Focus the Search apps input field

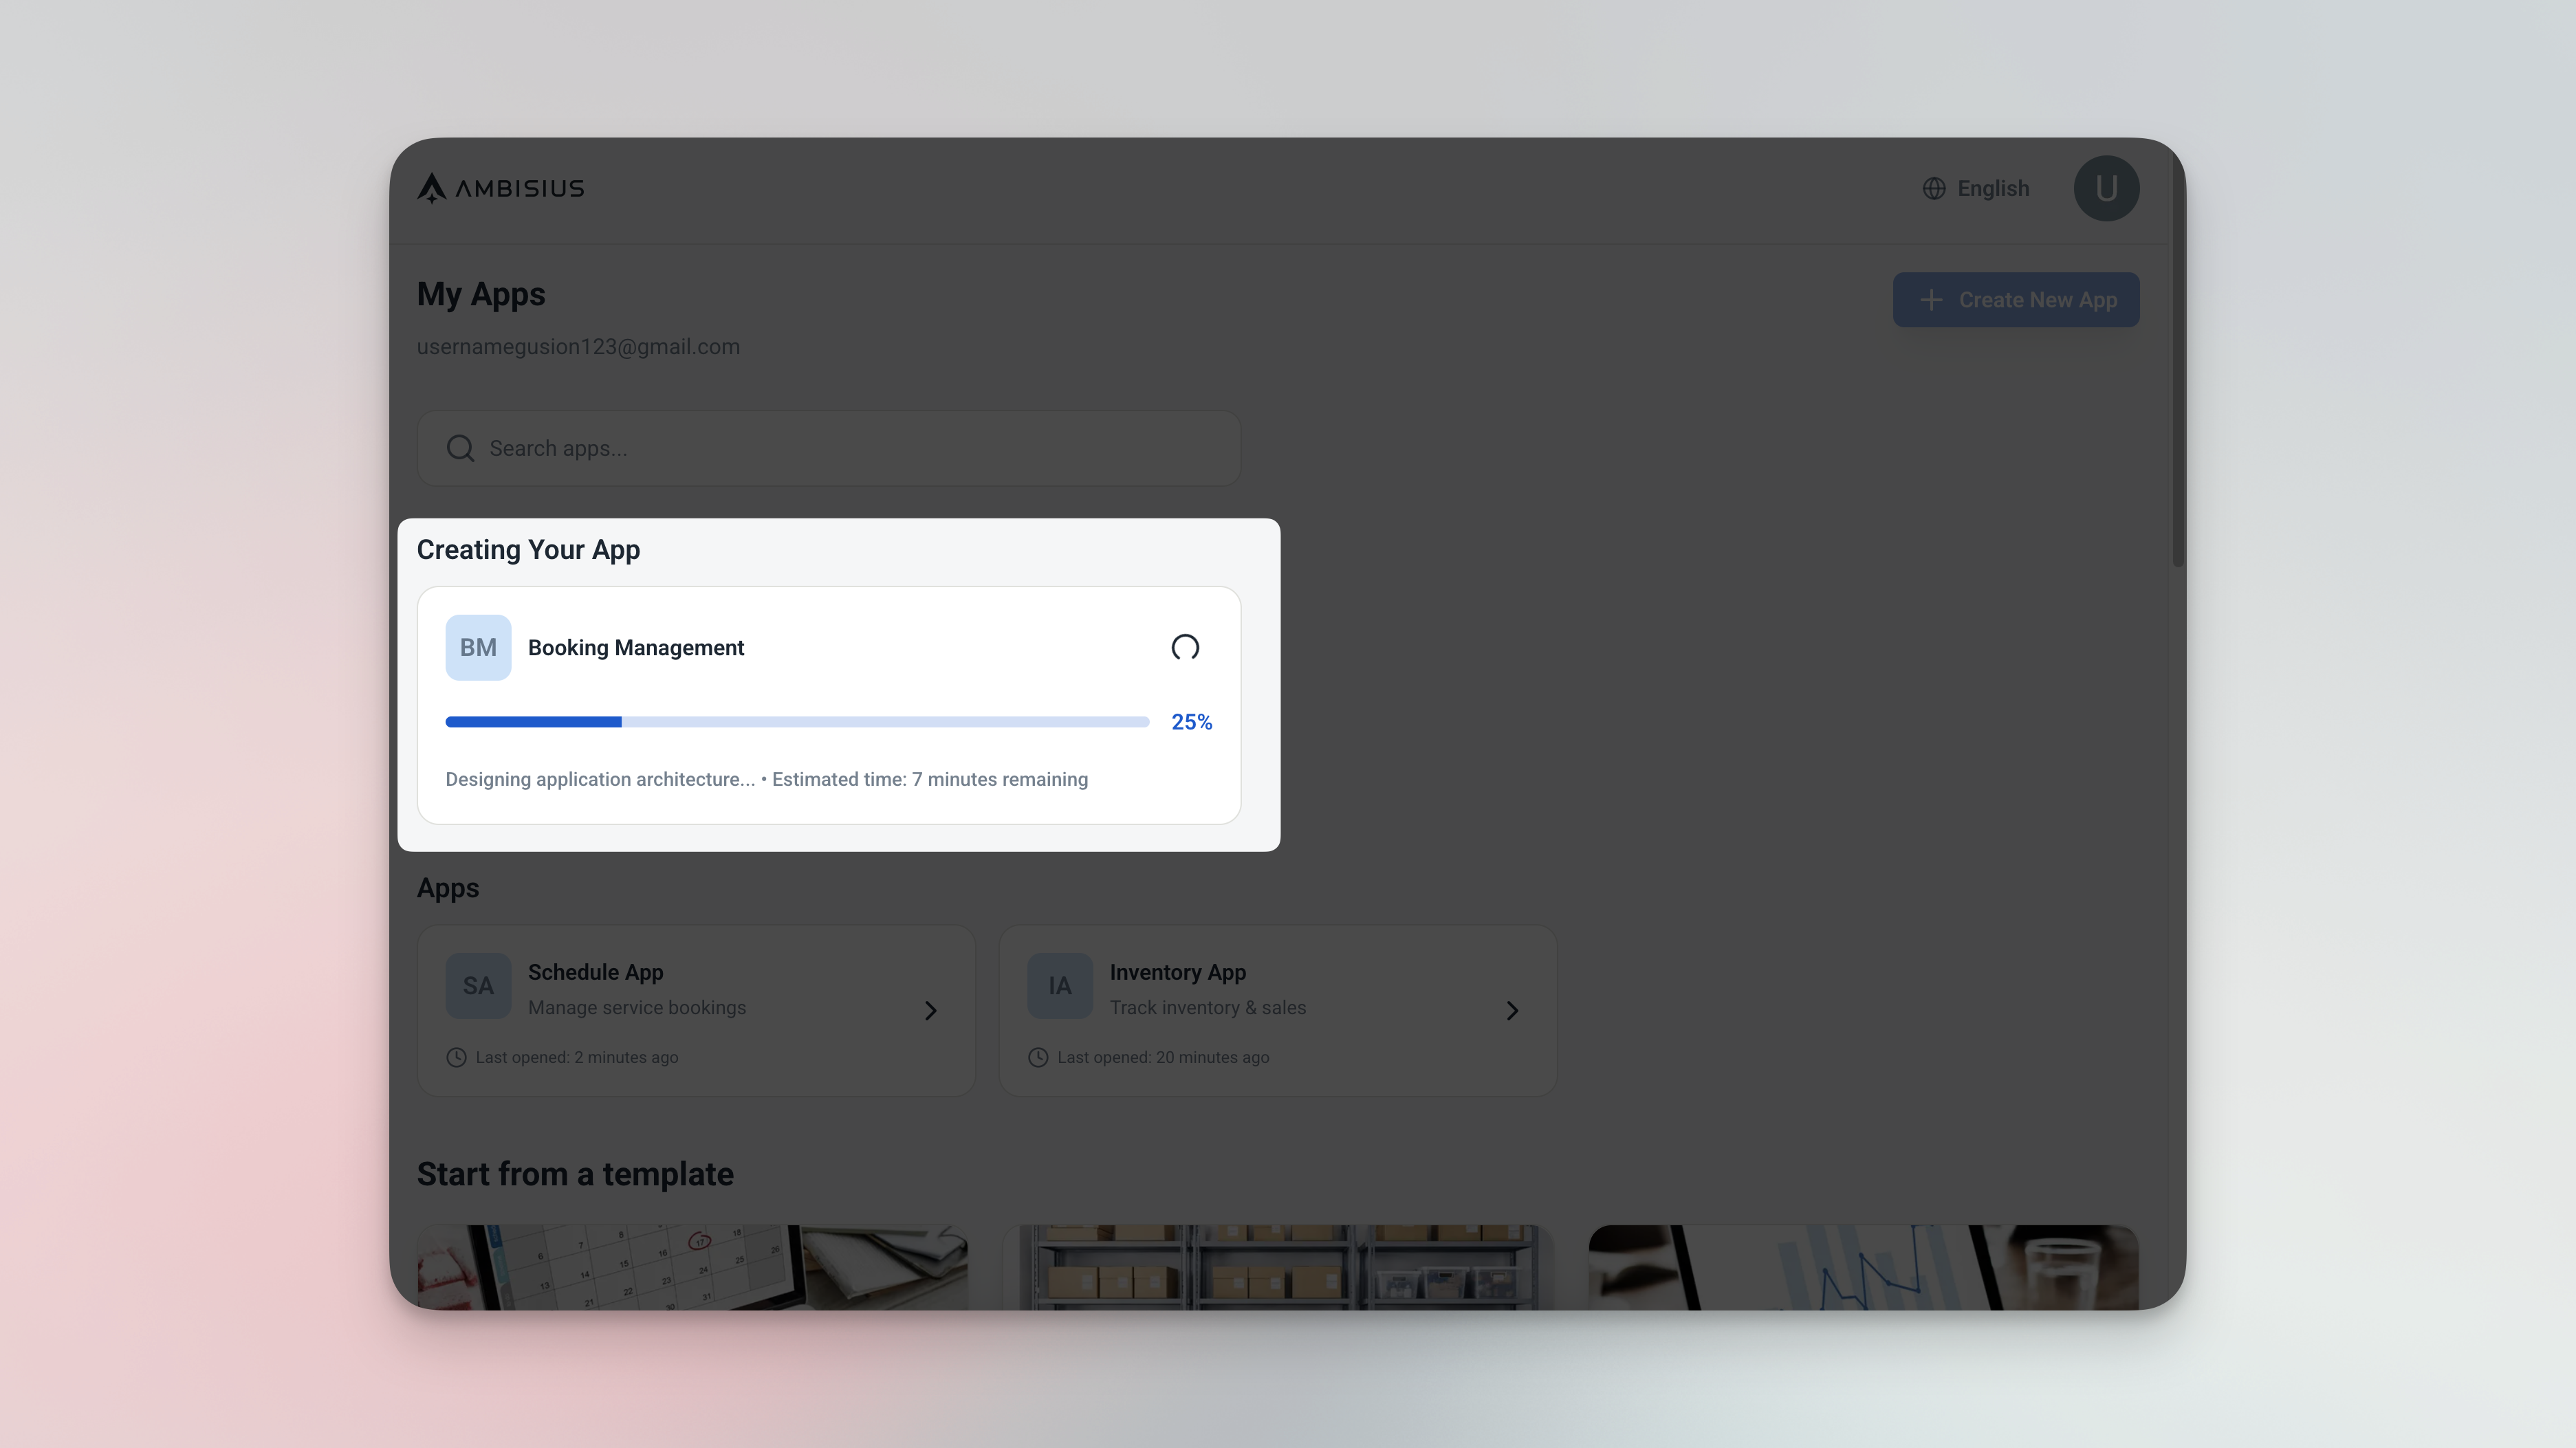tap(829, 448)
